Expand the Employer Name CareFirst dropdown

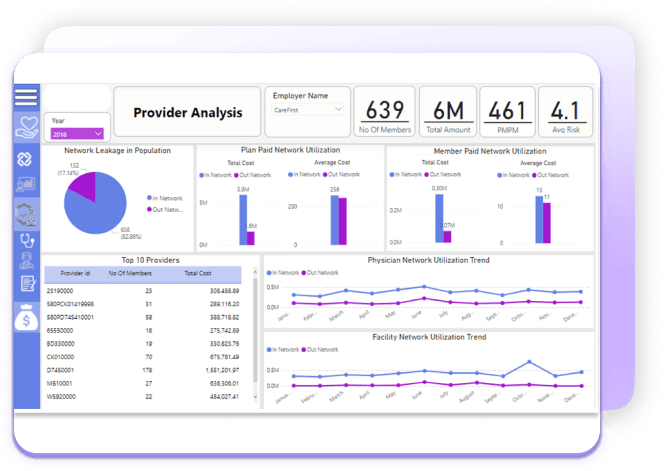click(307, 110)
